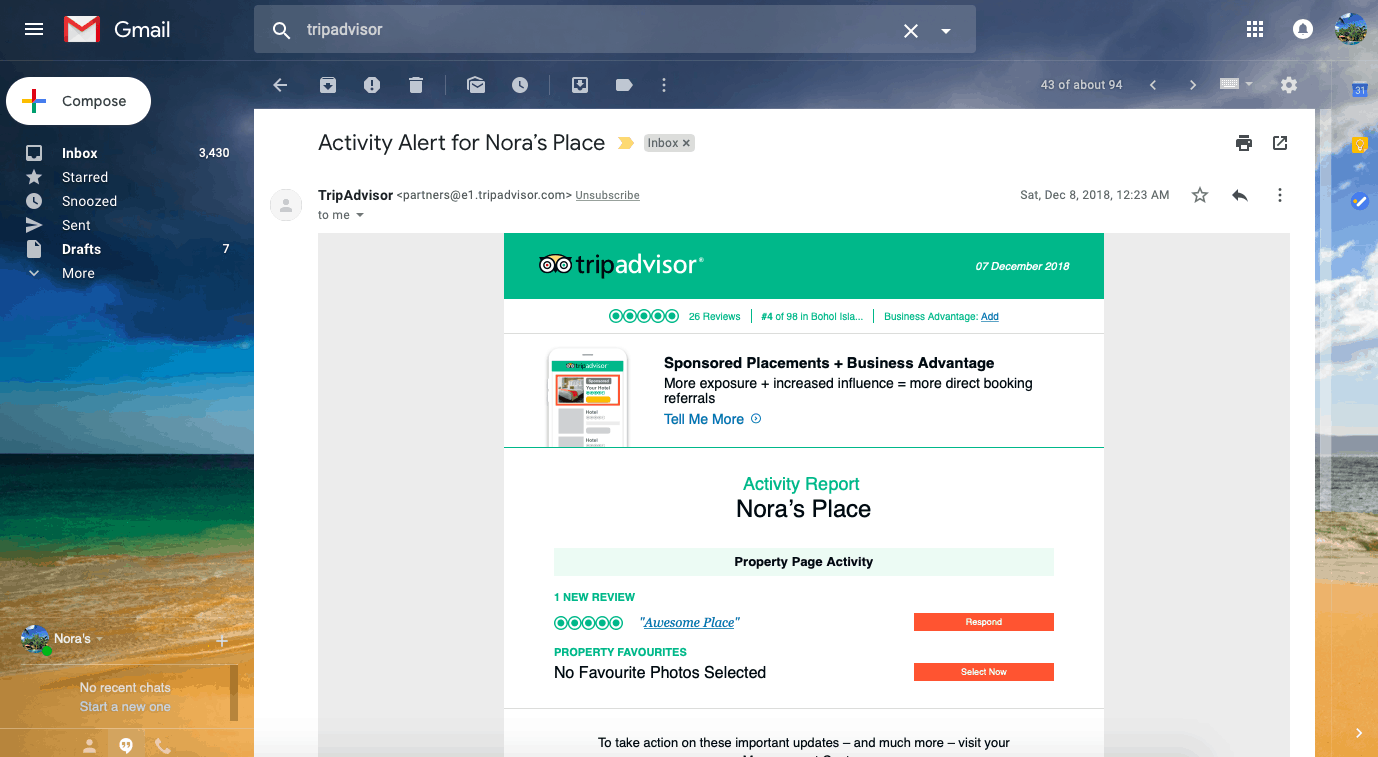Remove the Inbox label from the message
Image resolution: width=1378 pixels, height=757 pixels.
point(686,143)
